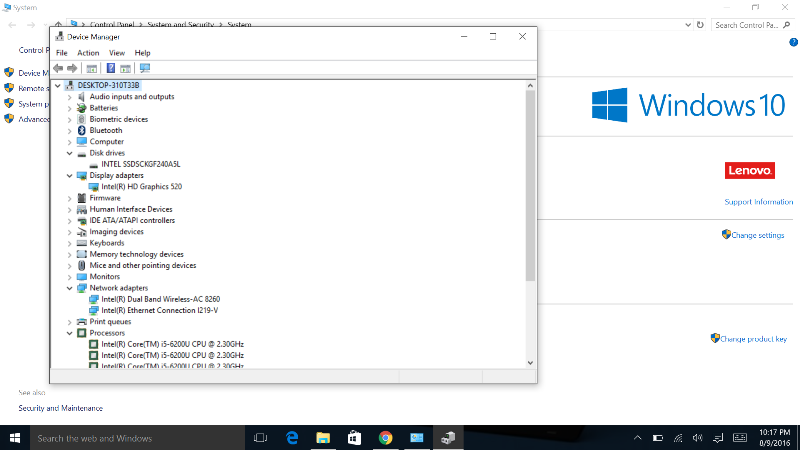Open Properties via the toolbar properties icon
This screenshot has width=800, height=450.
pyautogui.click(x=92, y=68)
